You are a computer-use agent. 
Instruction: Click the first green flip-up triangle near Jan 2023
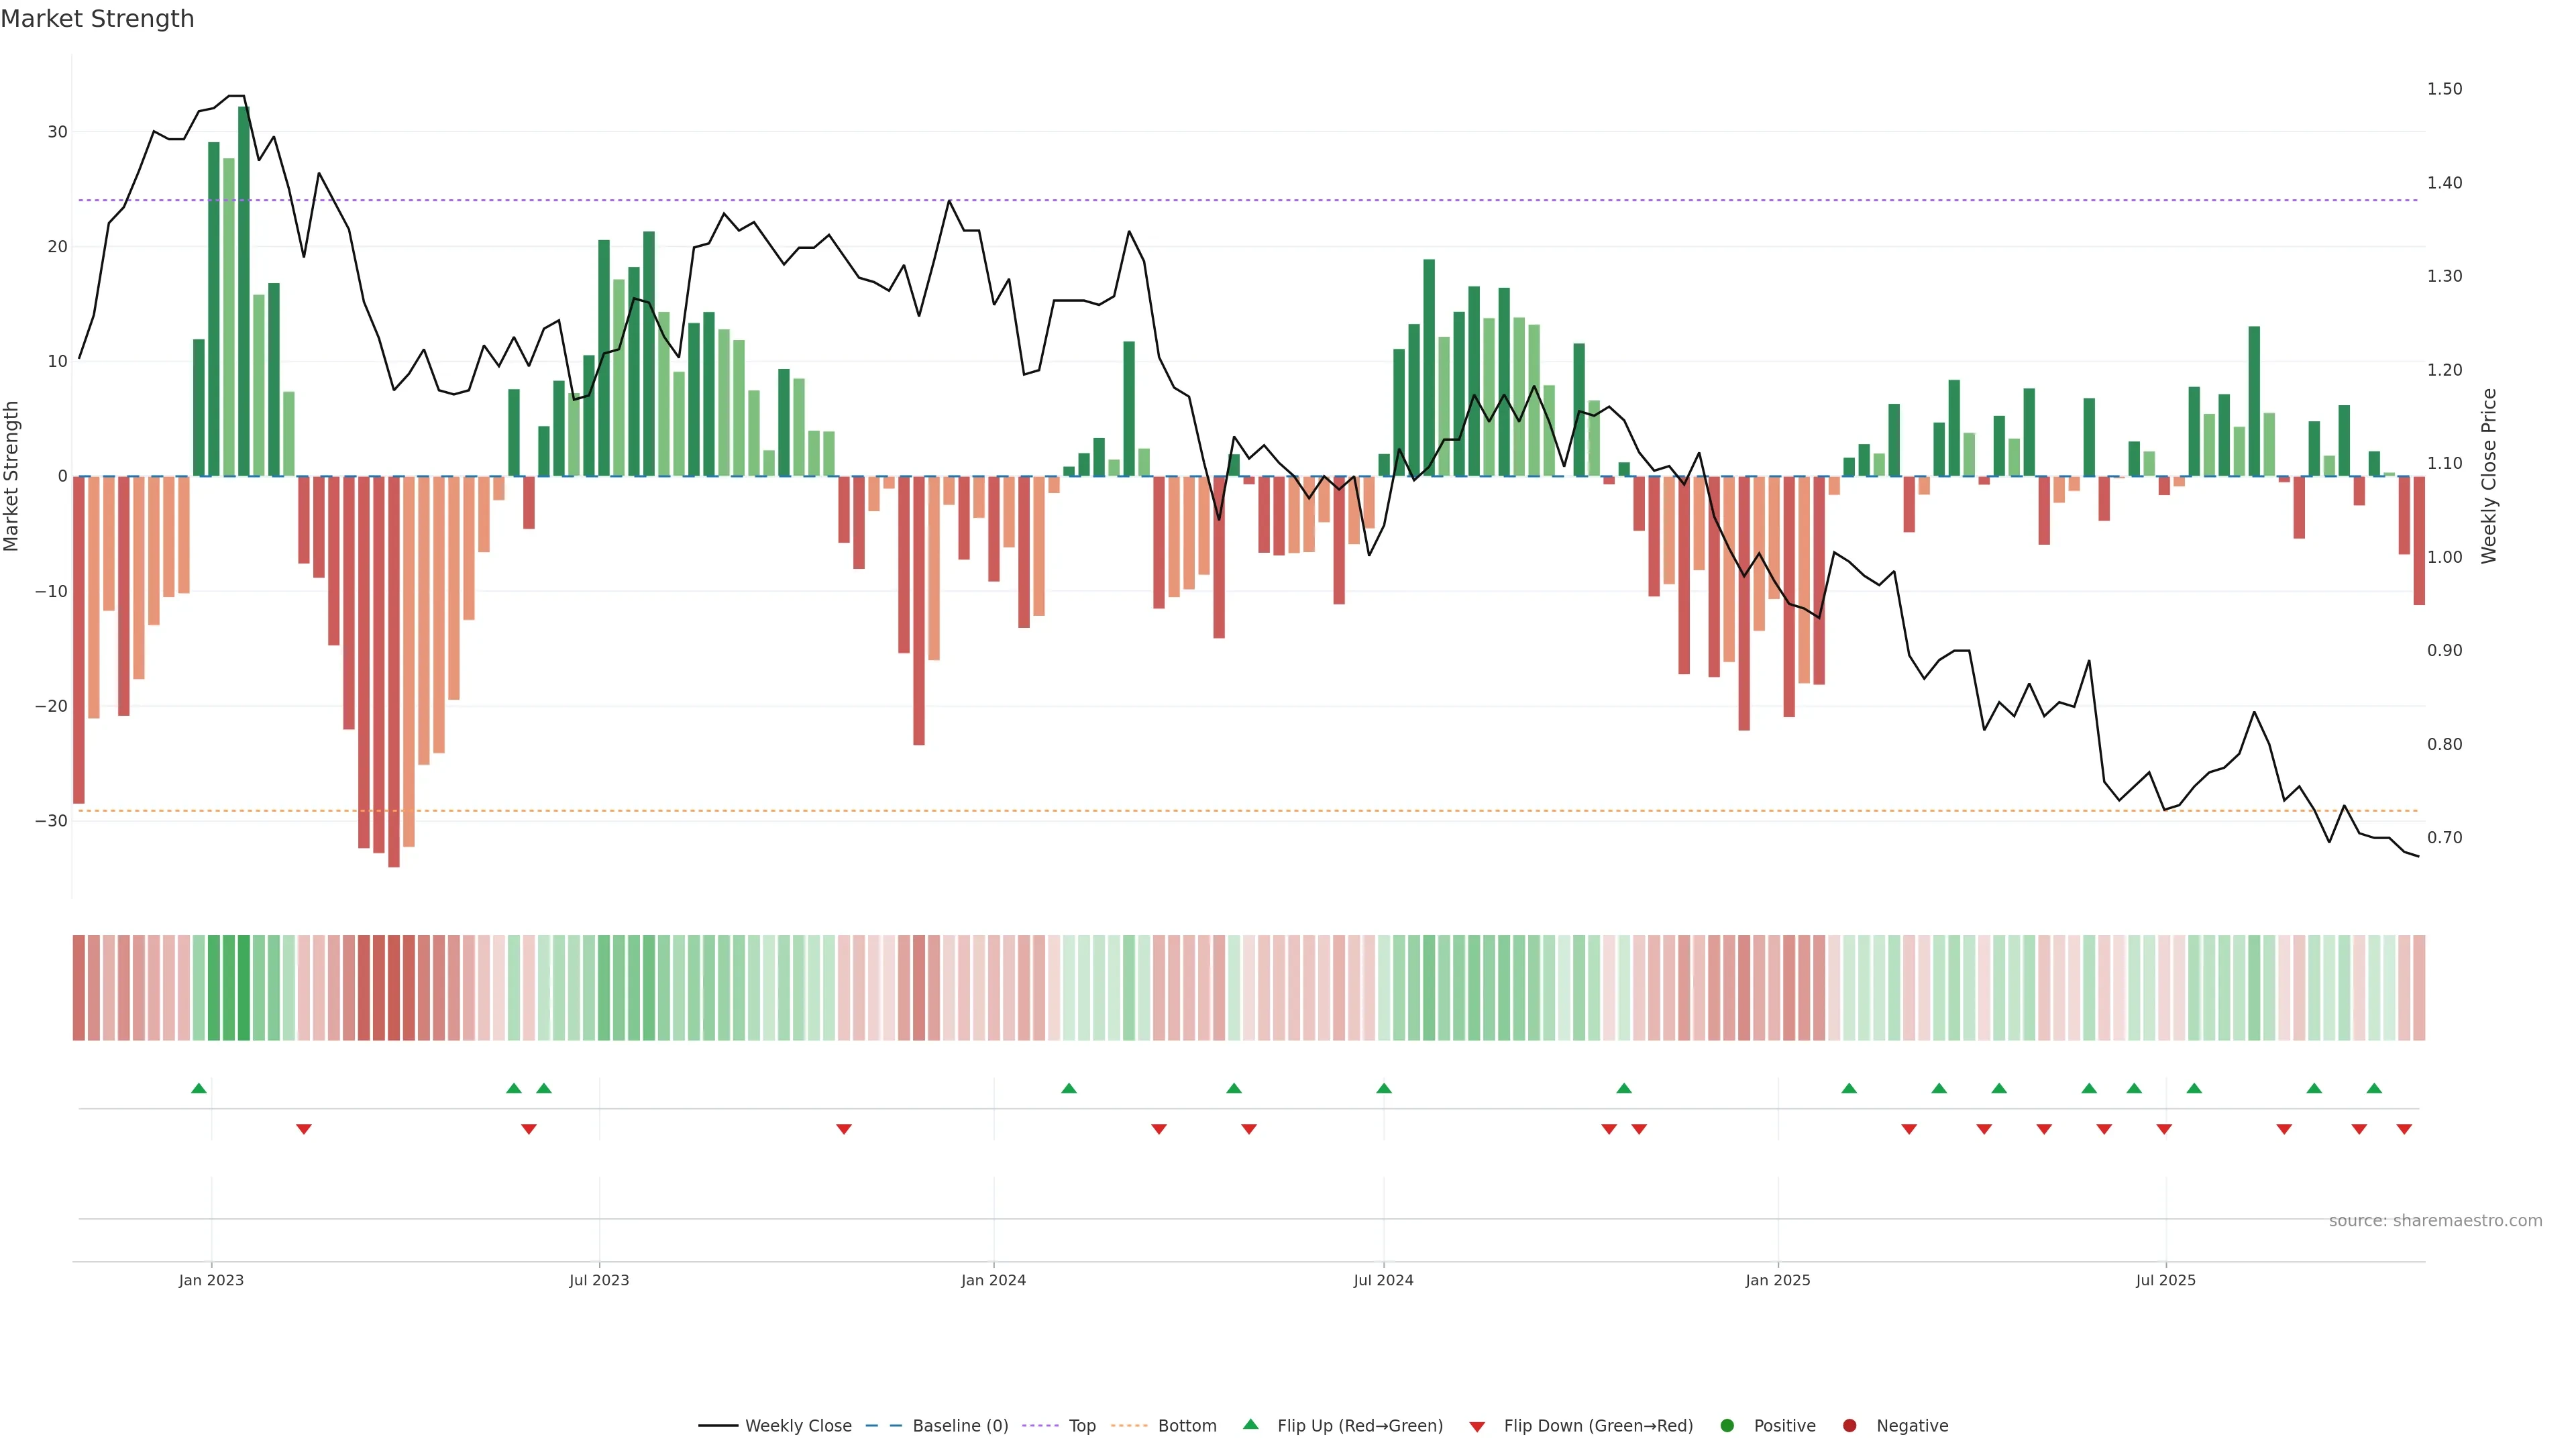point(199,1088)
